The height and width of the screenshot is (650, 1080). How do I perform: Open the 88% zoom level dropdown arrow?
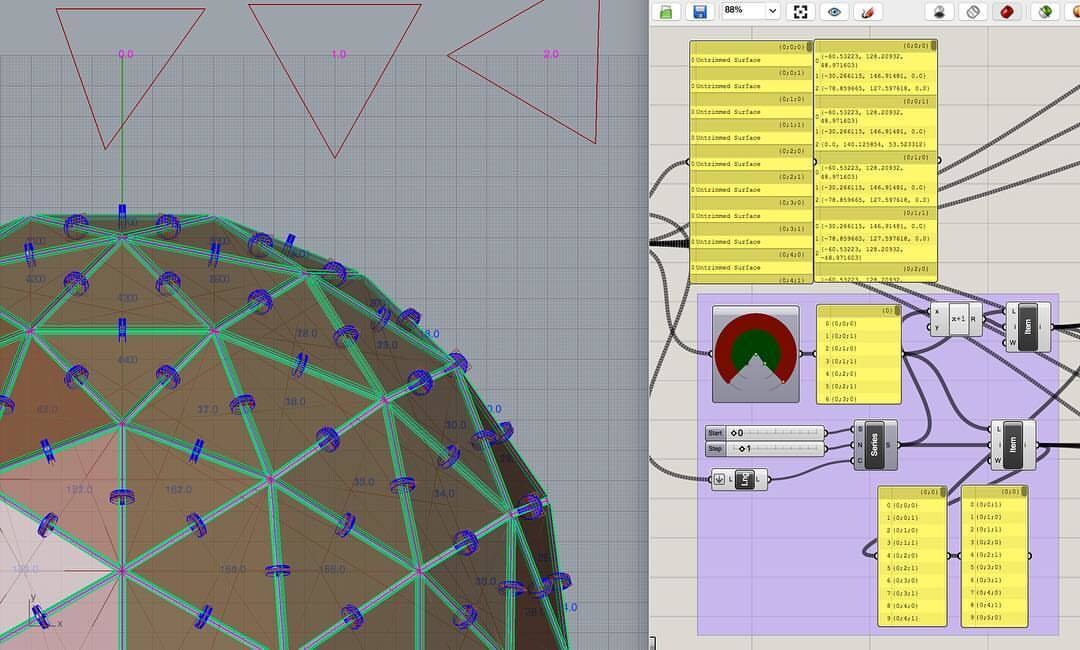772,11
